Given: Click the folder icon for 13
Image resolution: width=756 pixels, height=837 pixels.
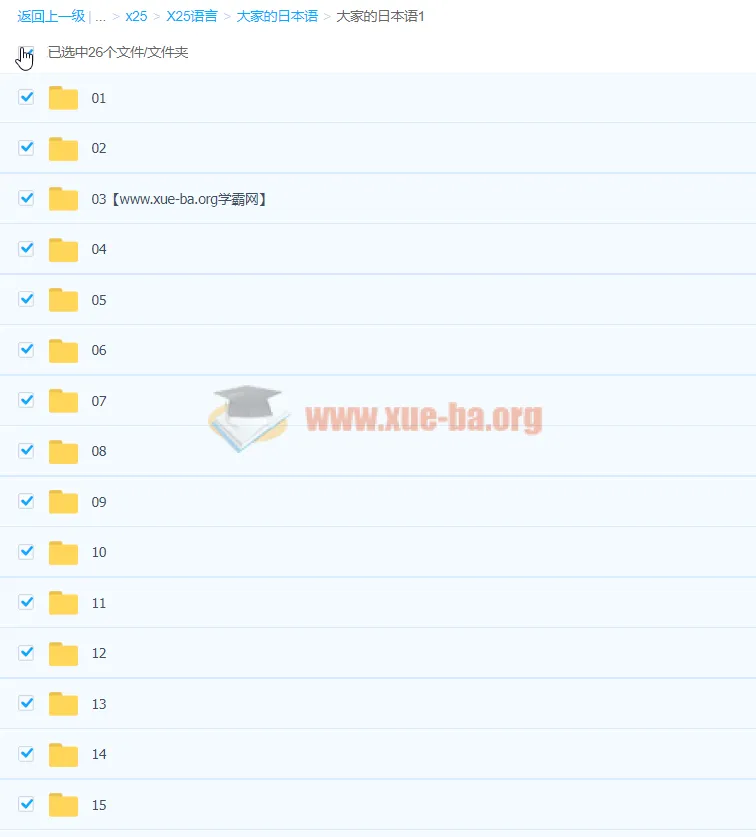Looking at the screenshot, I should click(63, 704).
